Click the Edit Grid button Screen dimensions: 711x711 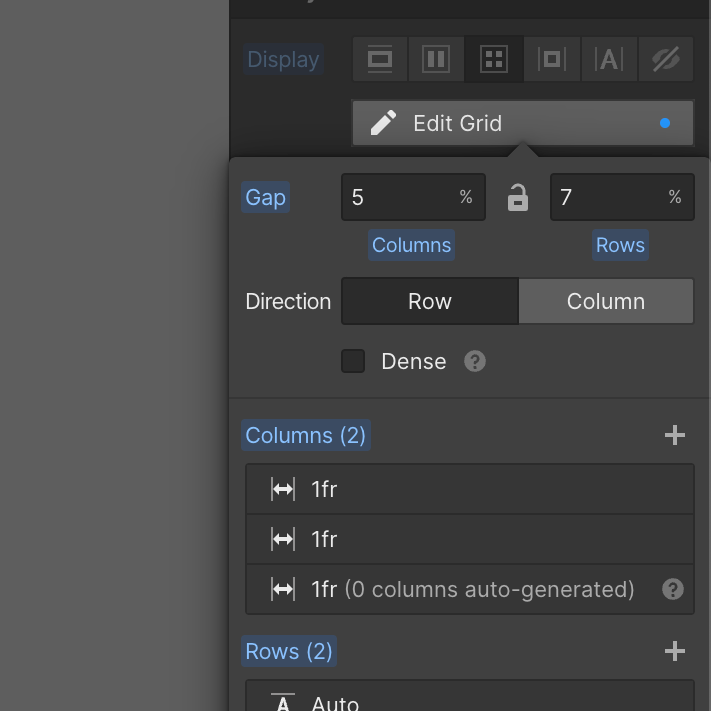pyautogui.click(x=523, y=123)
